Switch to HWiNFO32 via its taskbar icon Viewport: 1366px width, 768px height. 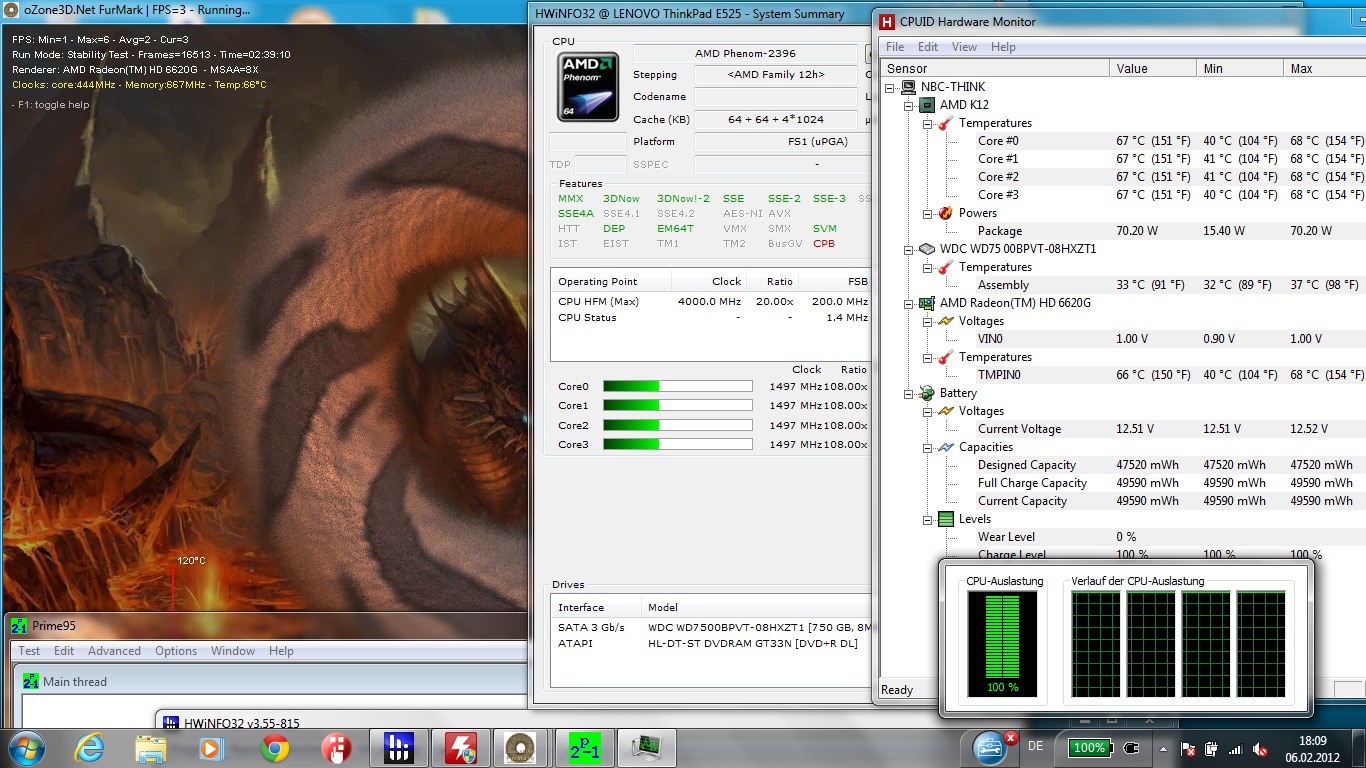click(398, 748)
